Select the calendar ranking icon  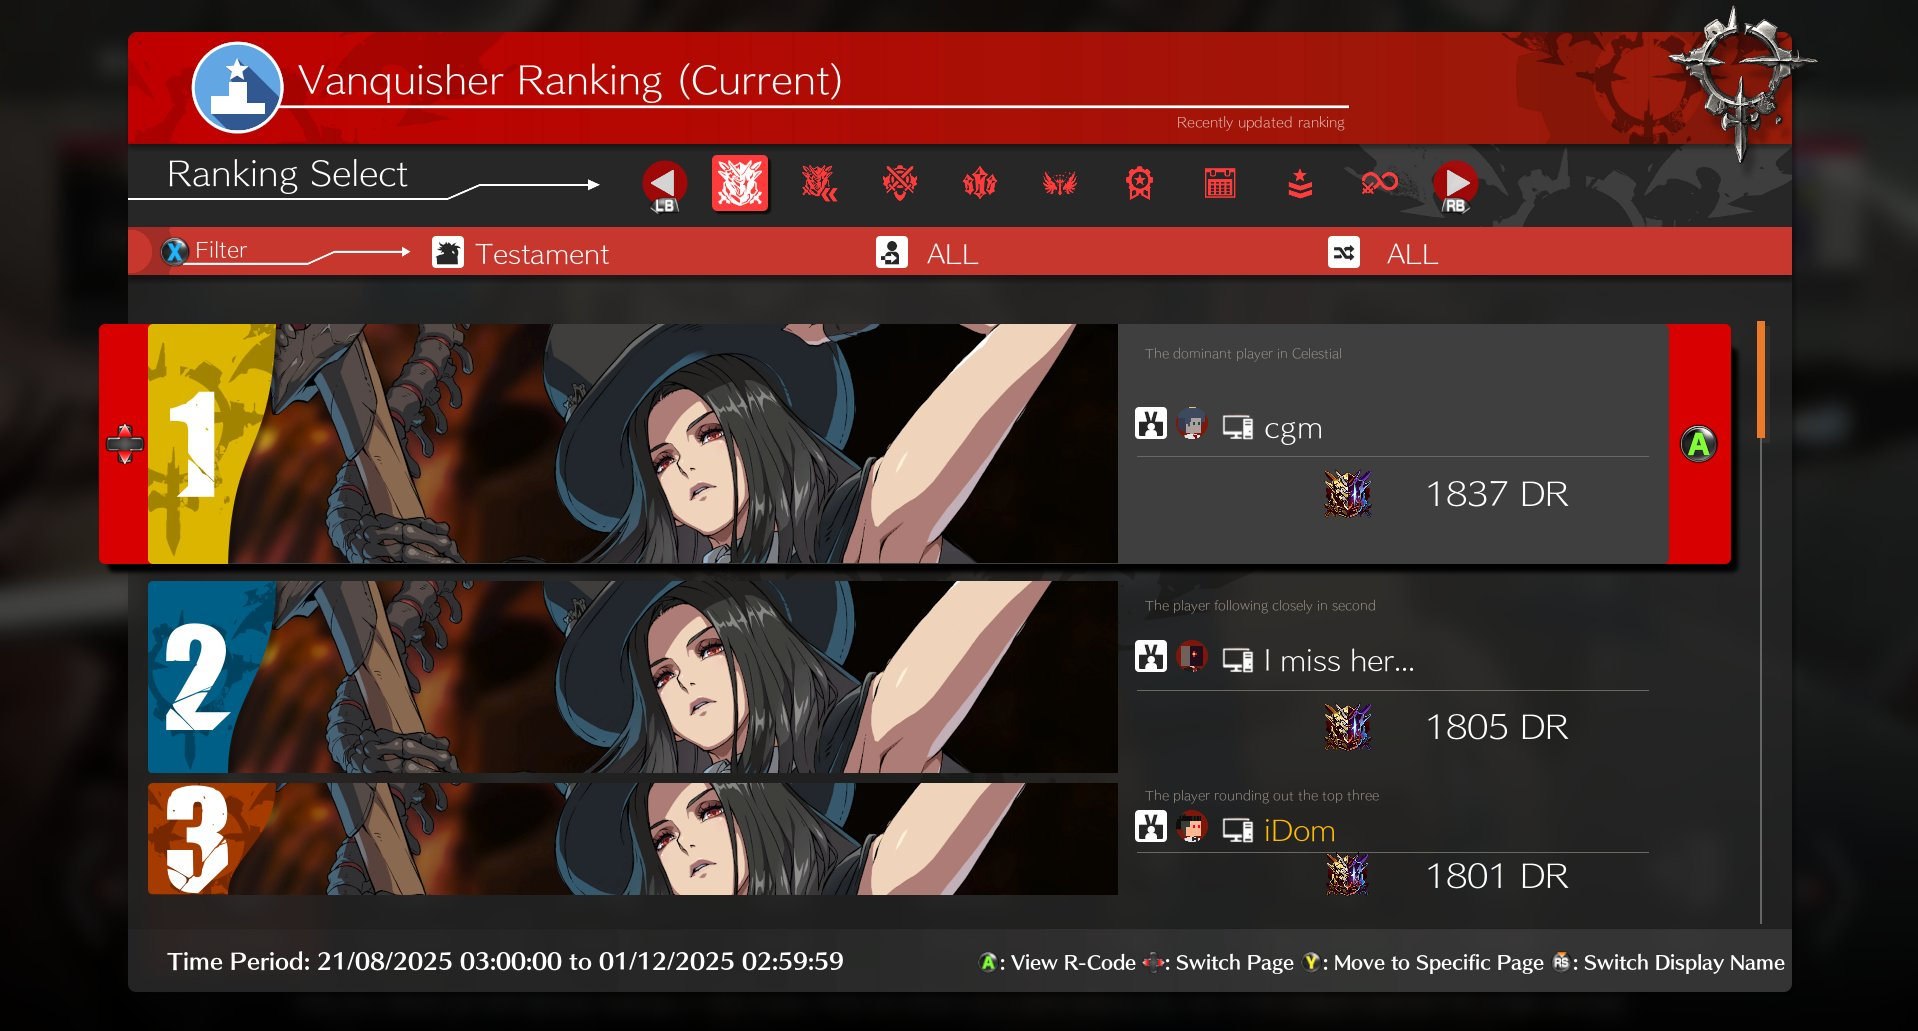click(1220, 183)
